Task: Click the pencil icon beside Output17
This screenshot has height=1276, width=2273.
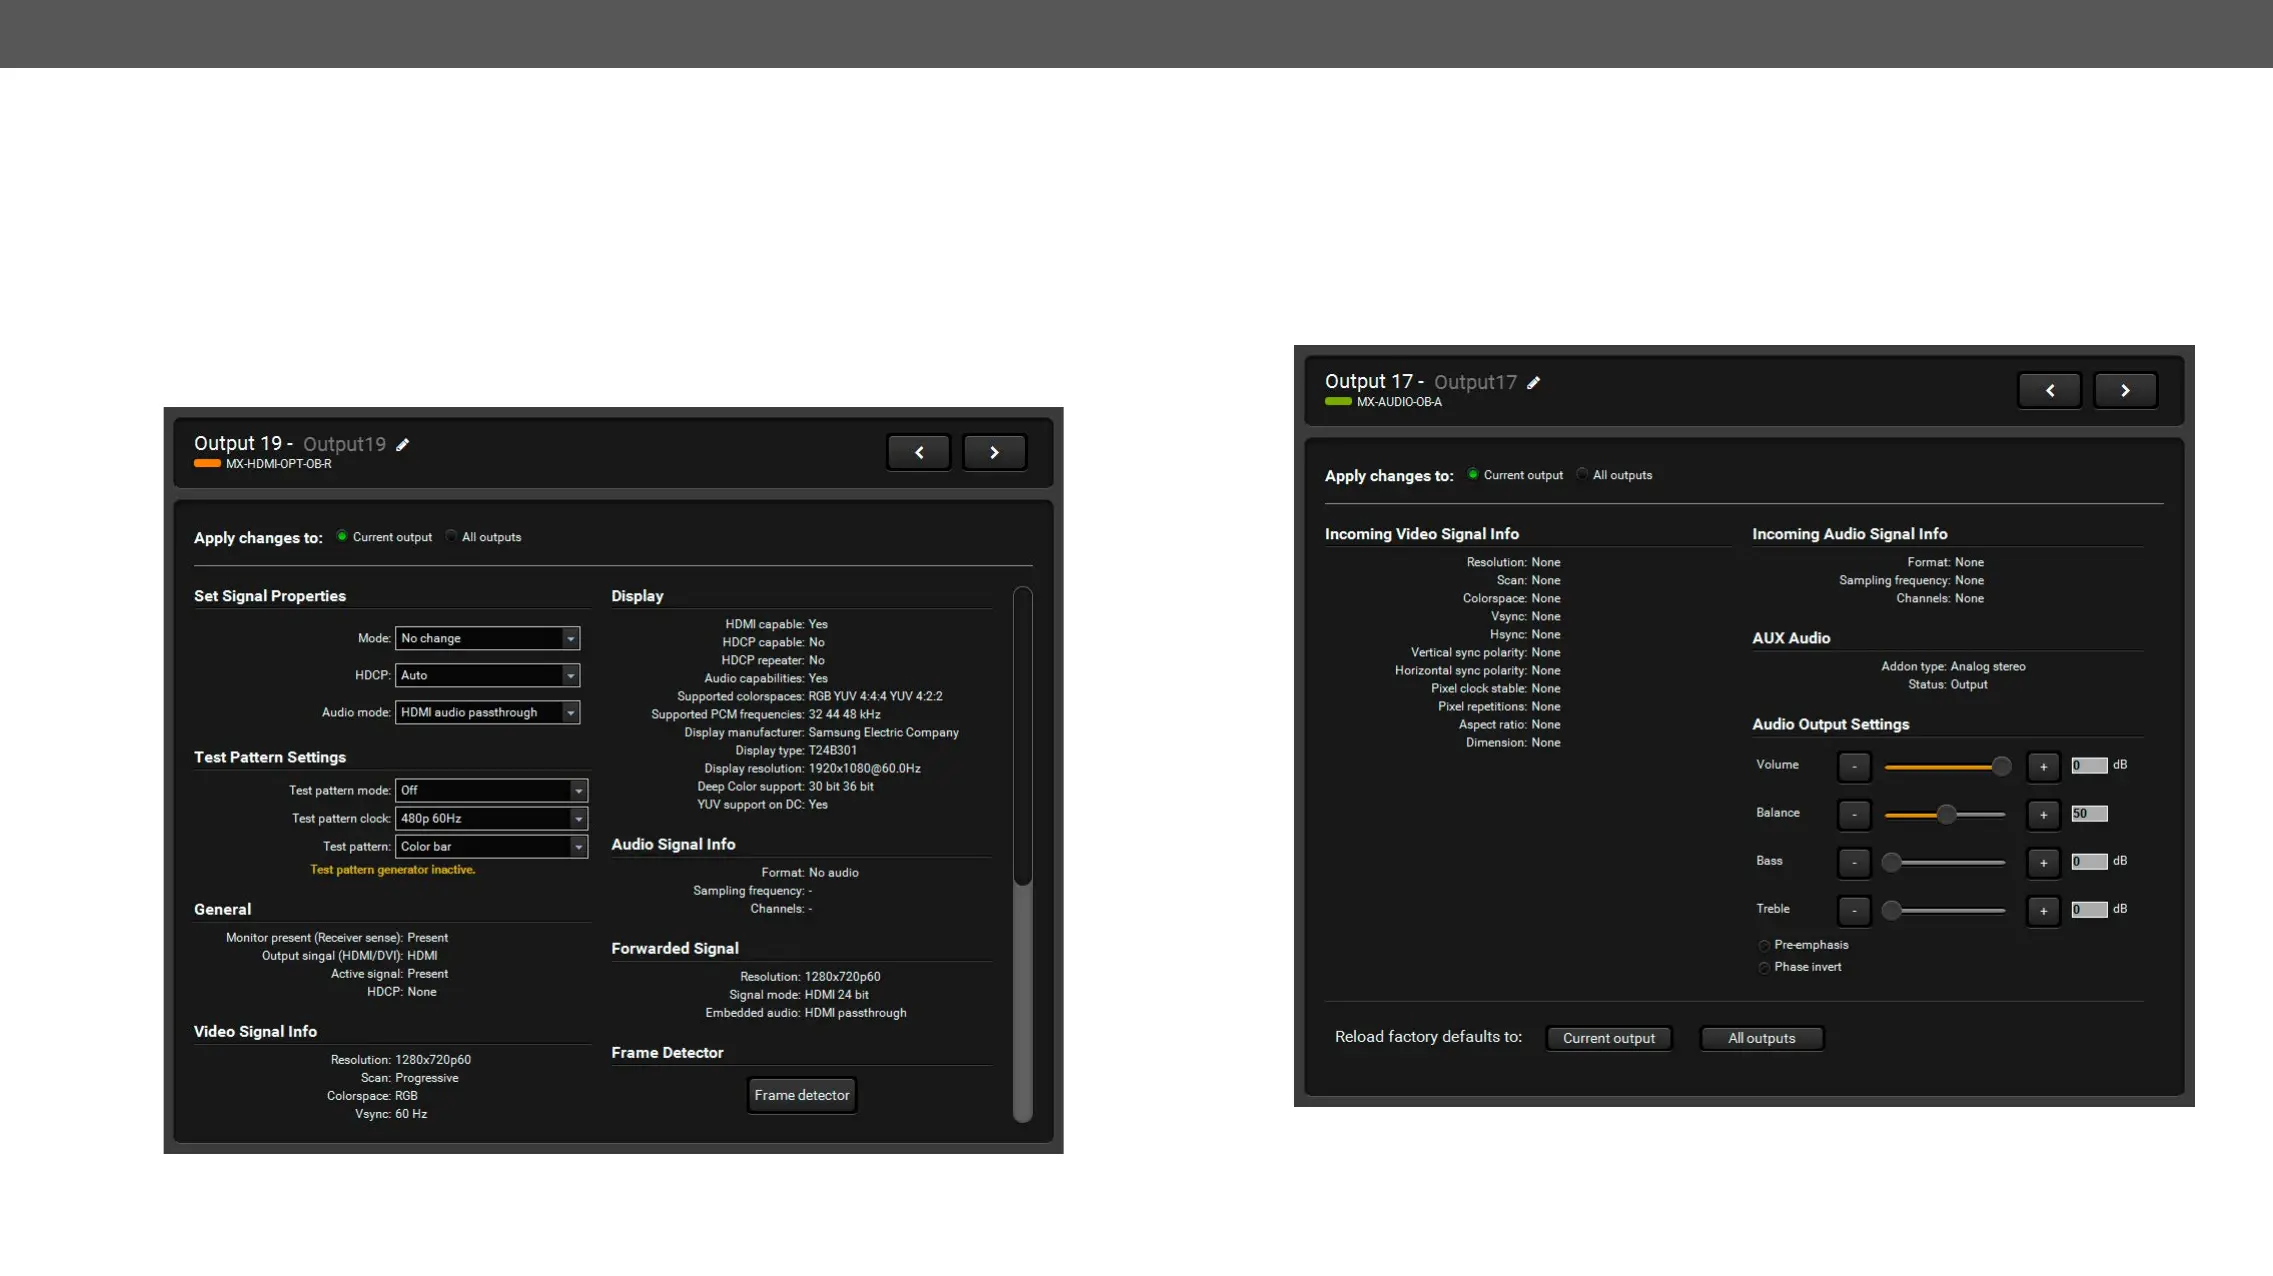Action: tap(1534, 383)
